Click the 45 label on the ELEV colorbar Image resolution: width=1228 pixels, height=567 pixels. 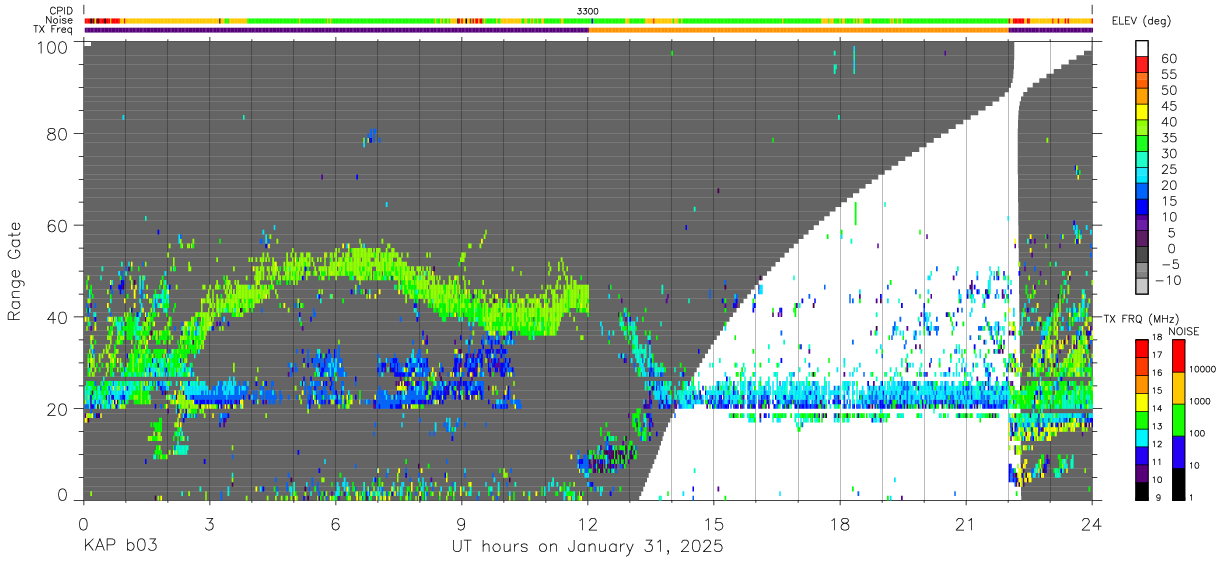[1169, 107]
